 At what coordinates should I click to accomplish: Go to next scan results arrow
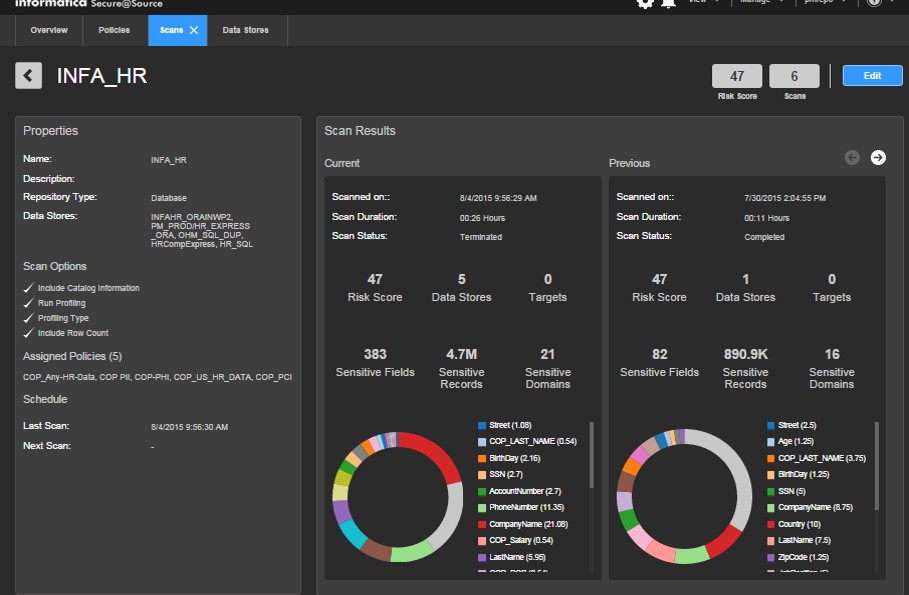(878, 157)
